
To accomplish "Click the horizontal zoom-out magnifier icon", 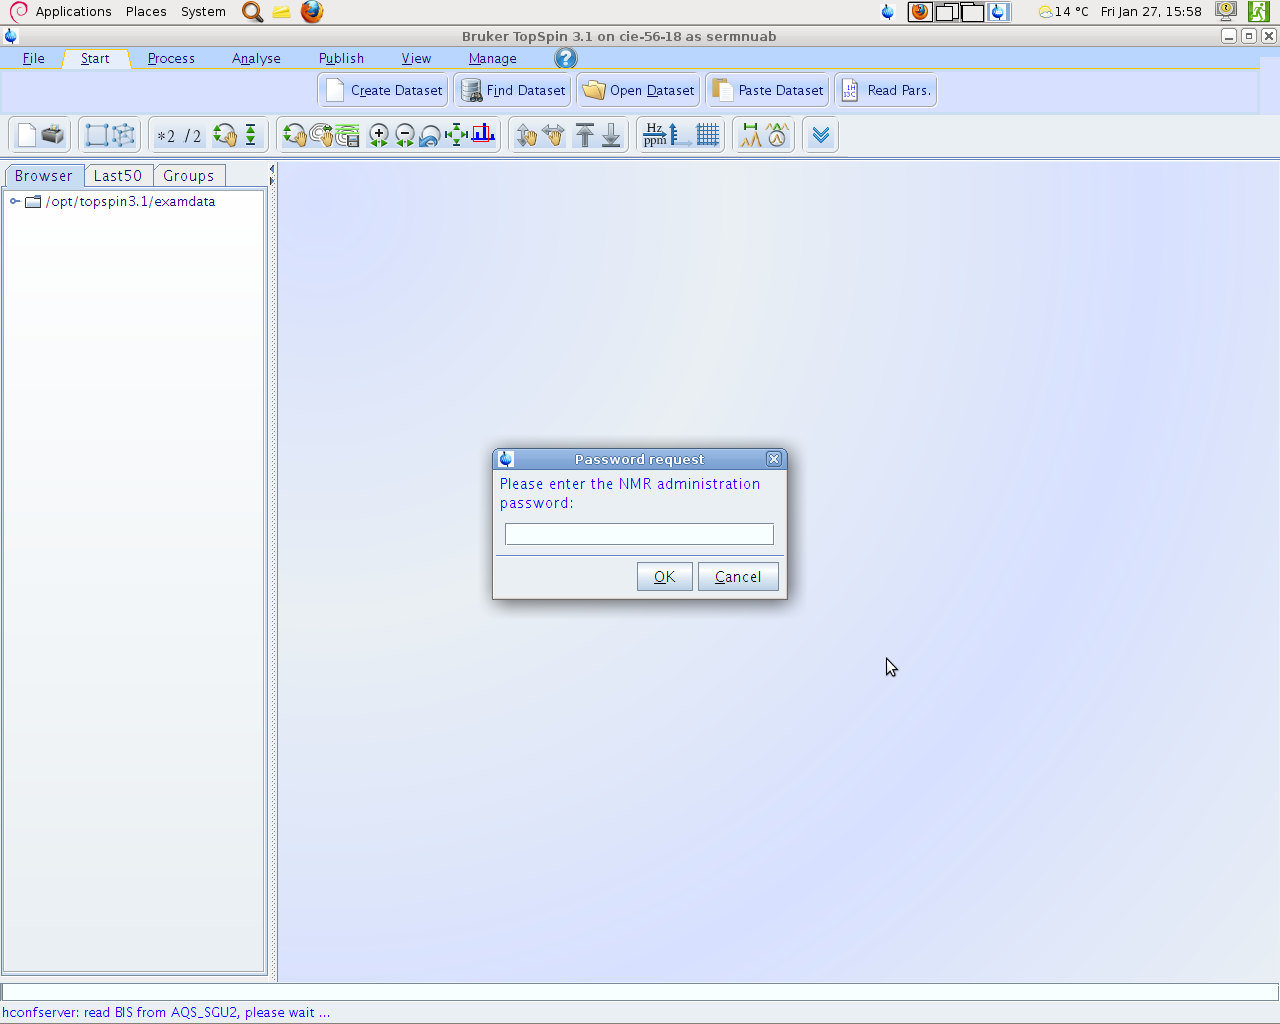I will tap(405, 135).
